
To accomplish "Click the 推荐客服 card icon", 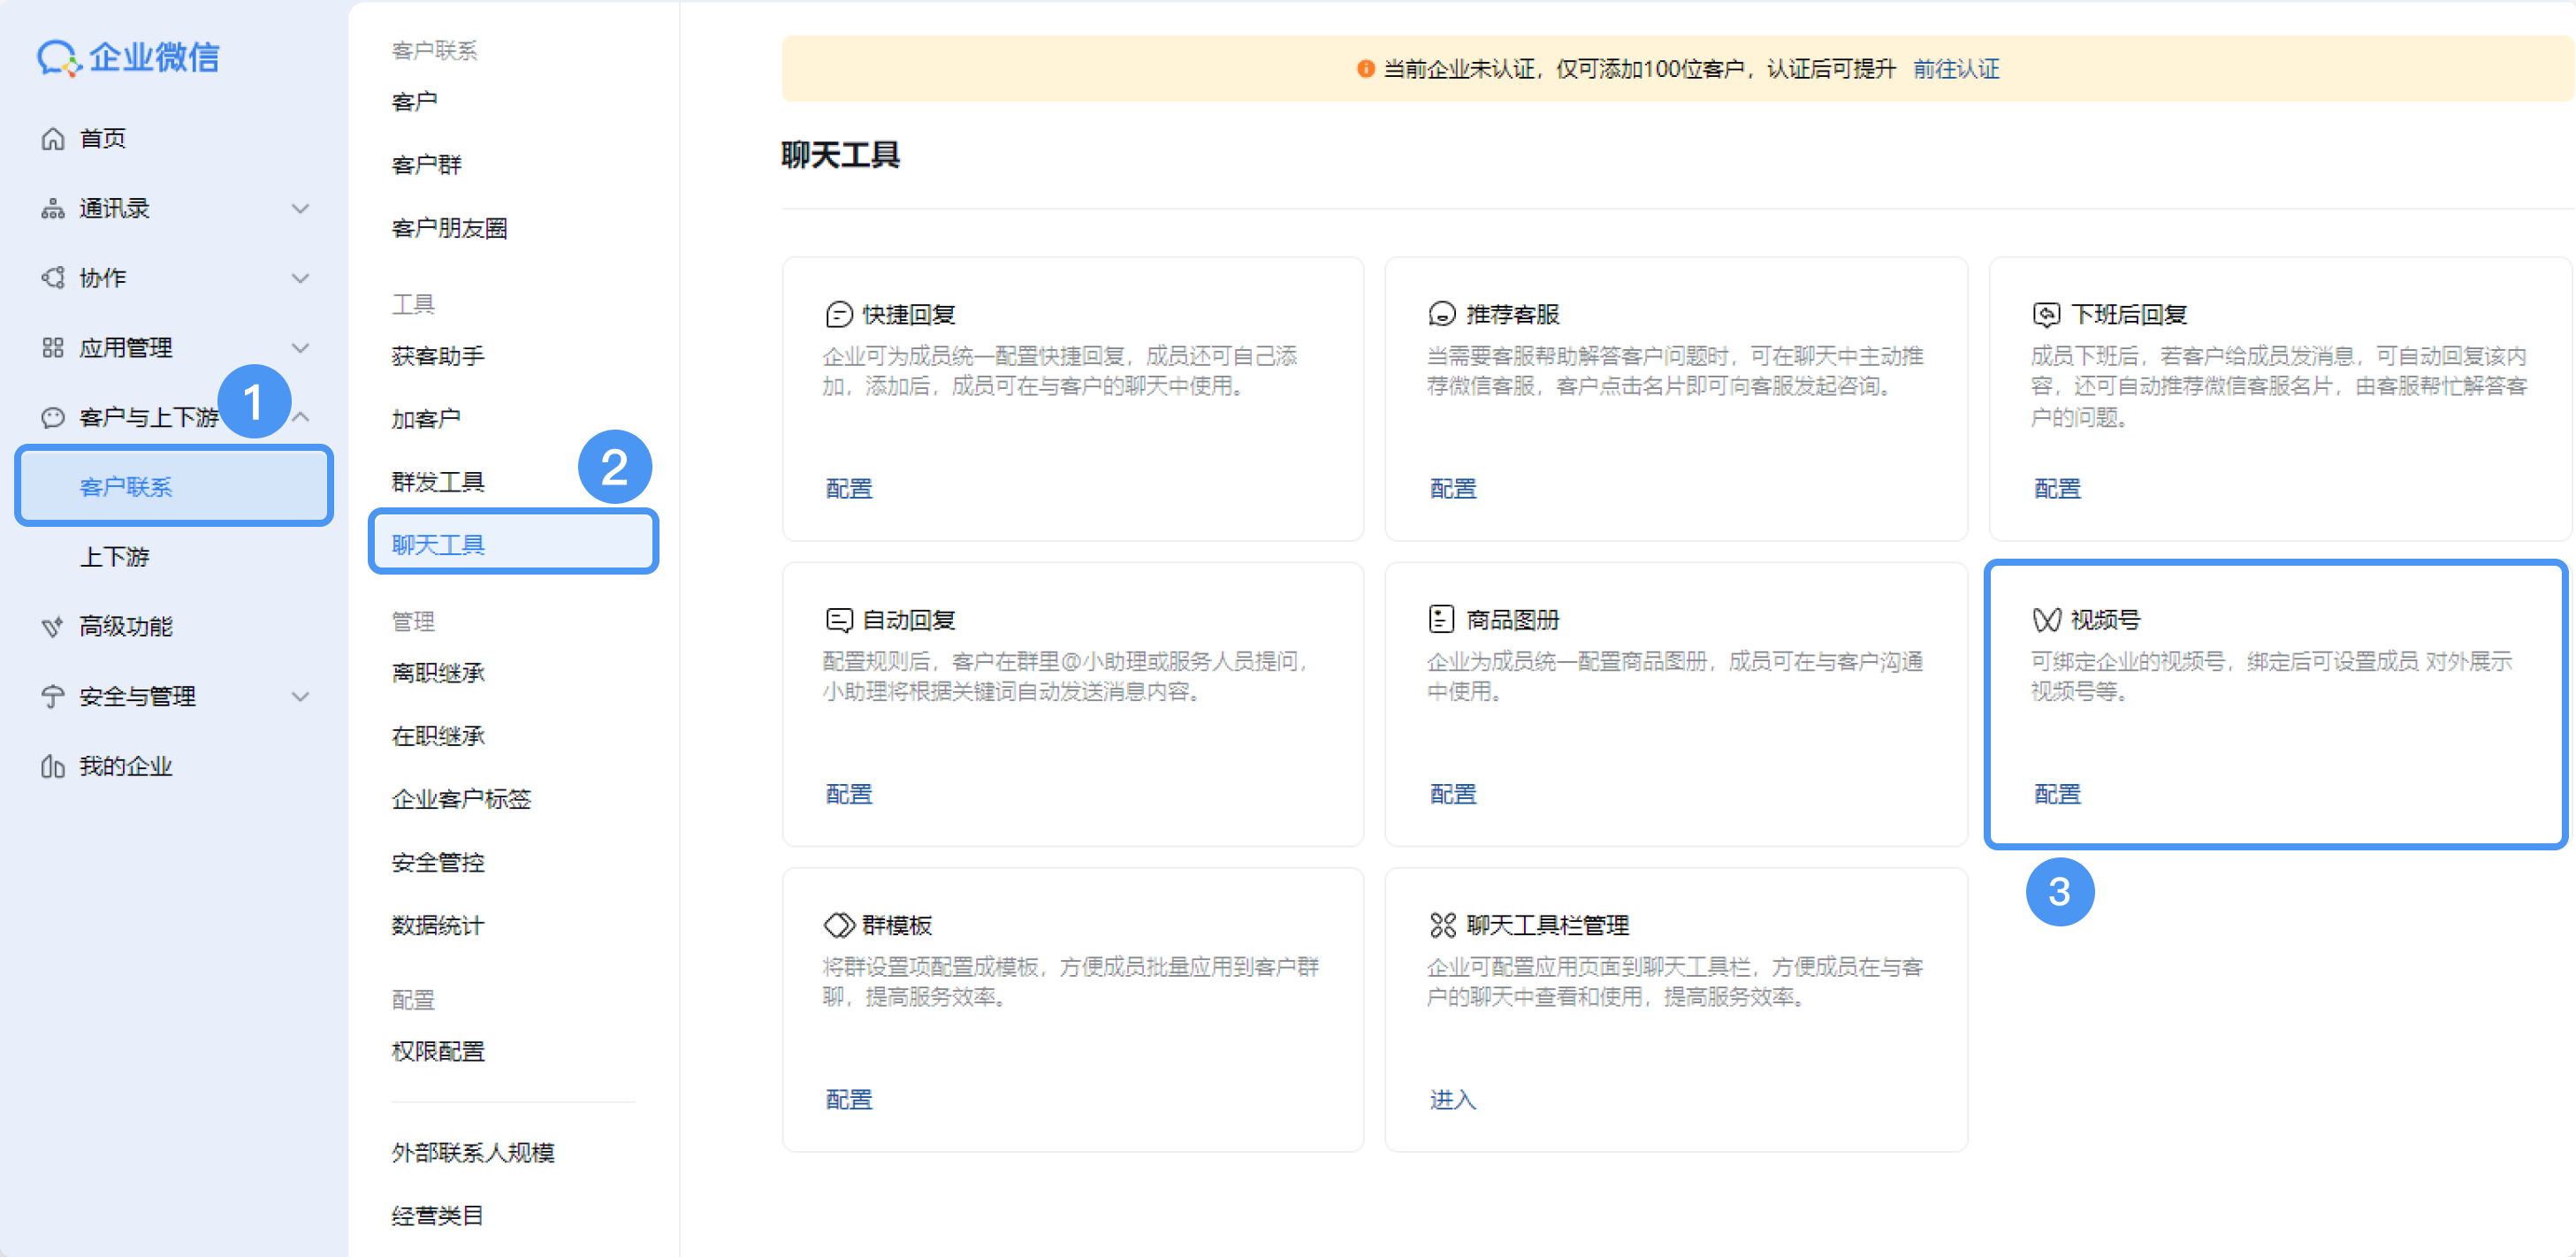I will click(x=1441, y=315).
